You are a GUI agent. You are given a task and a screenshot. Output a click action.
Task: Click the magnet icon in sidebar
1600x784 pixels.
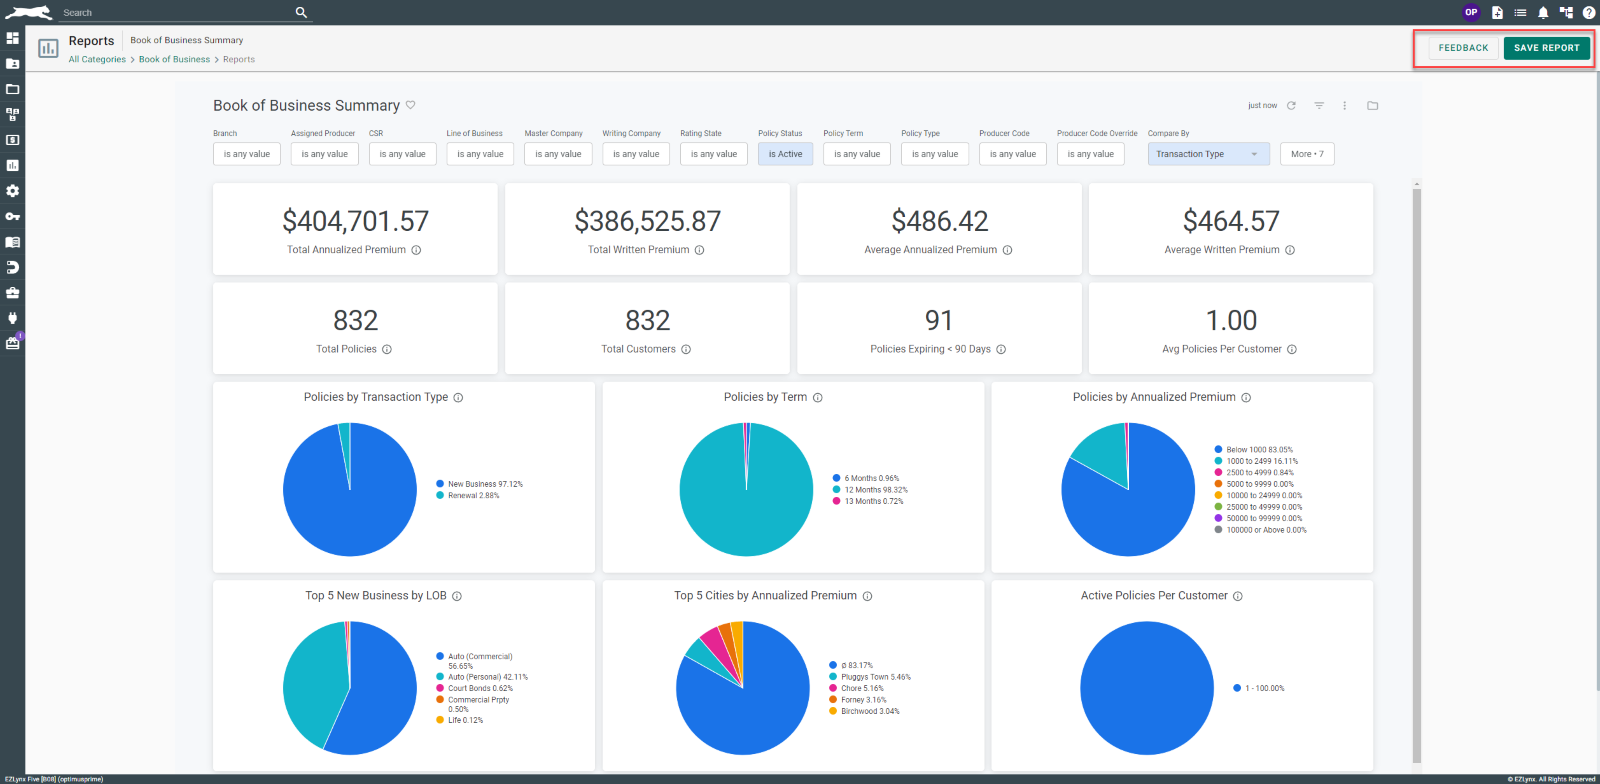pyautogui.click(x=13, y=267)
